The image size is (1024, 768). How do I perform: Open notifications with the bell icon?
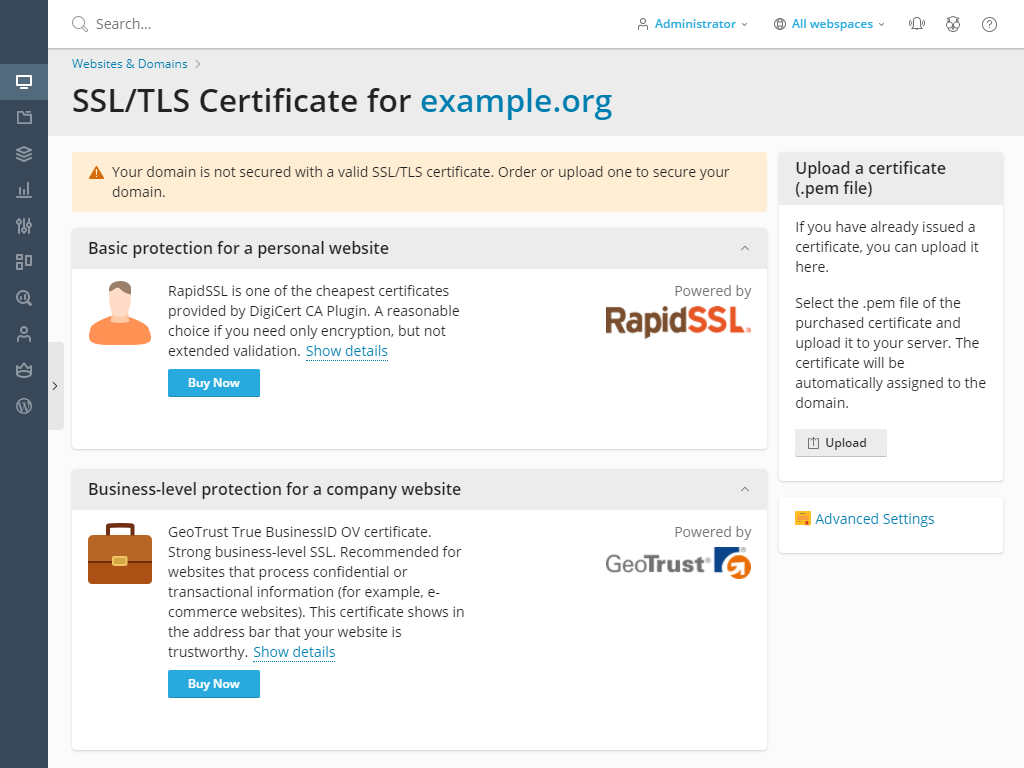[x=917, y=23]
